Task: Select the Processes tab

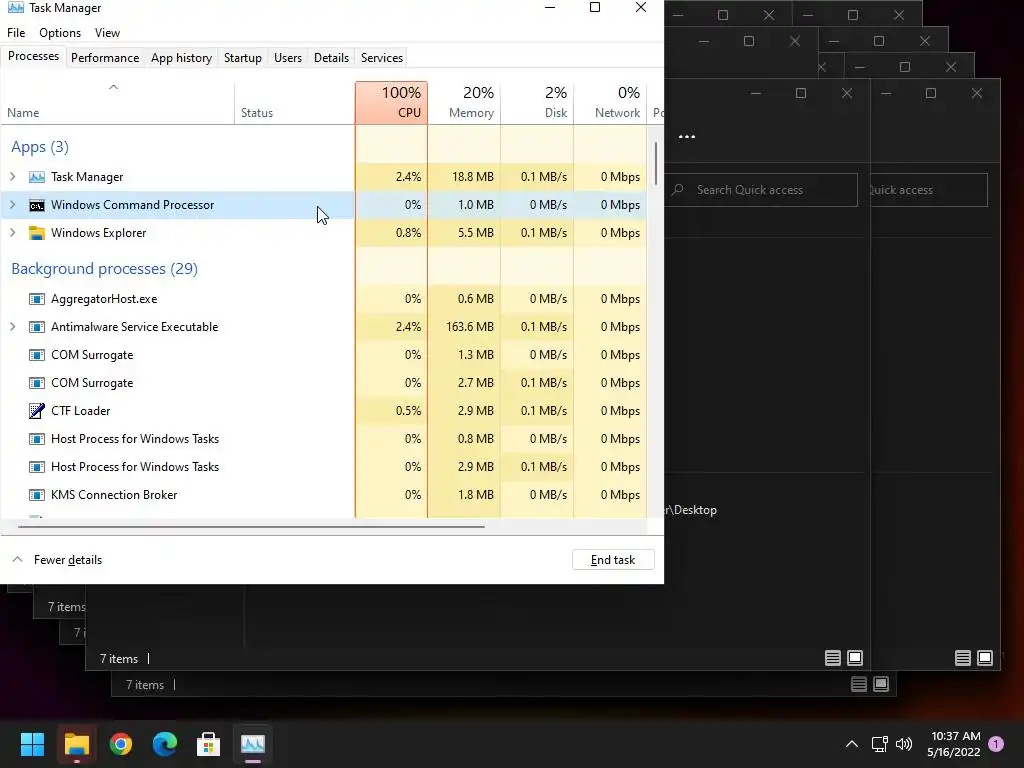Action: point(33,56)
